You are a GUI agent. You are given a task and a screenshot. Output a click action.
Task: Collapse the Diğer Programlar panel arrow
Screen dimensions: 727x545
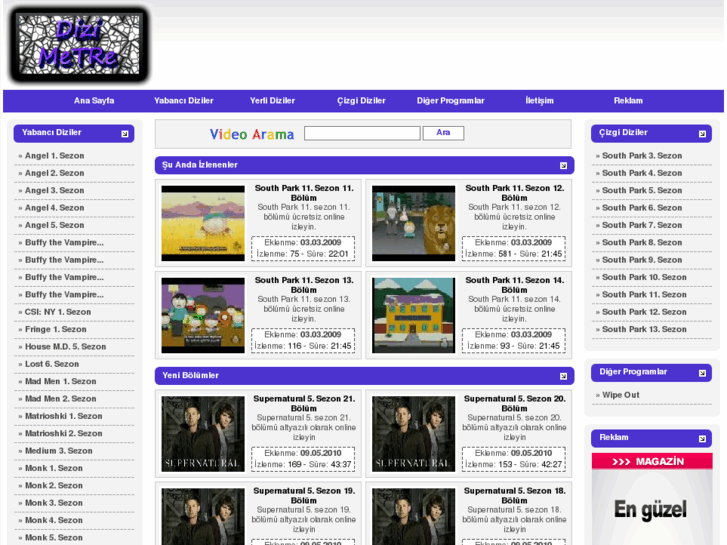click(x=702, y=373)
